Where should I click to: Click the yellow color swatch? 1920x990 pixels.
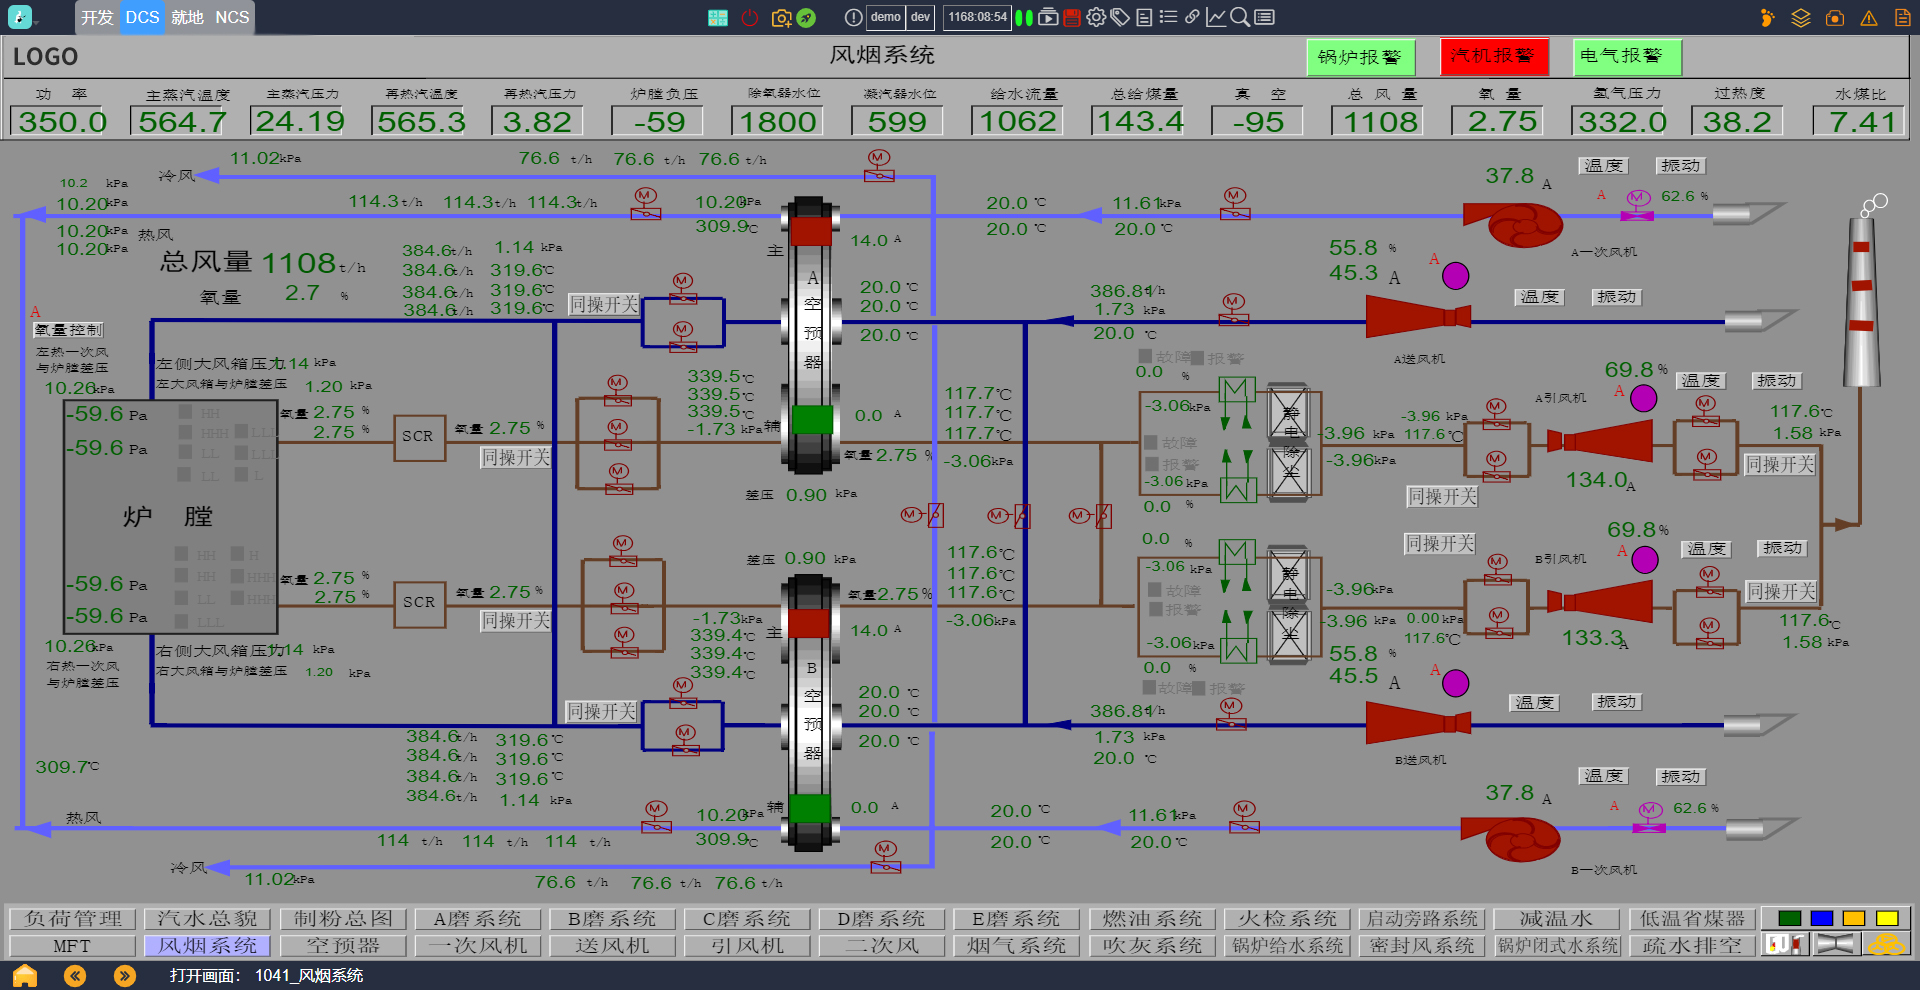[x=1887, y=918]
